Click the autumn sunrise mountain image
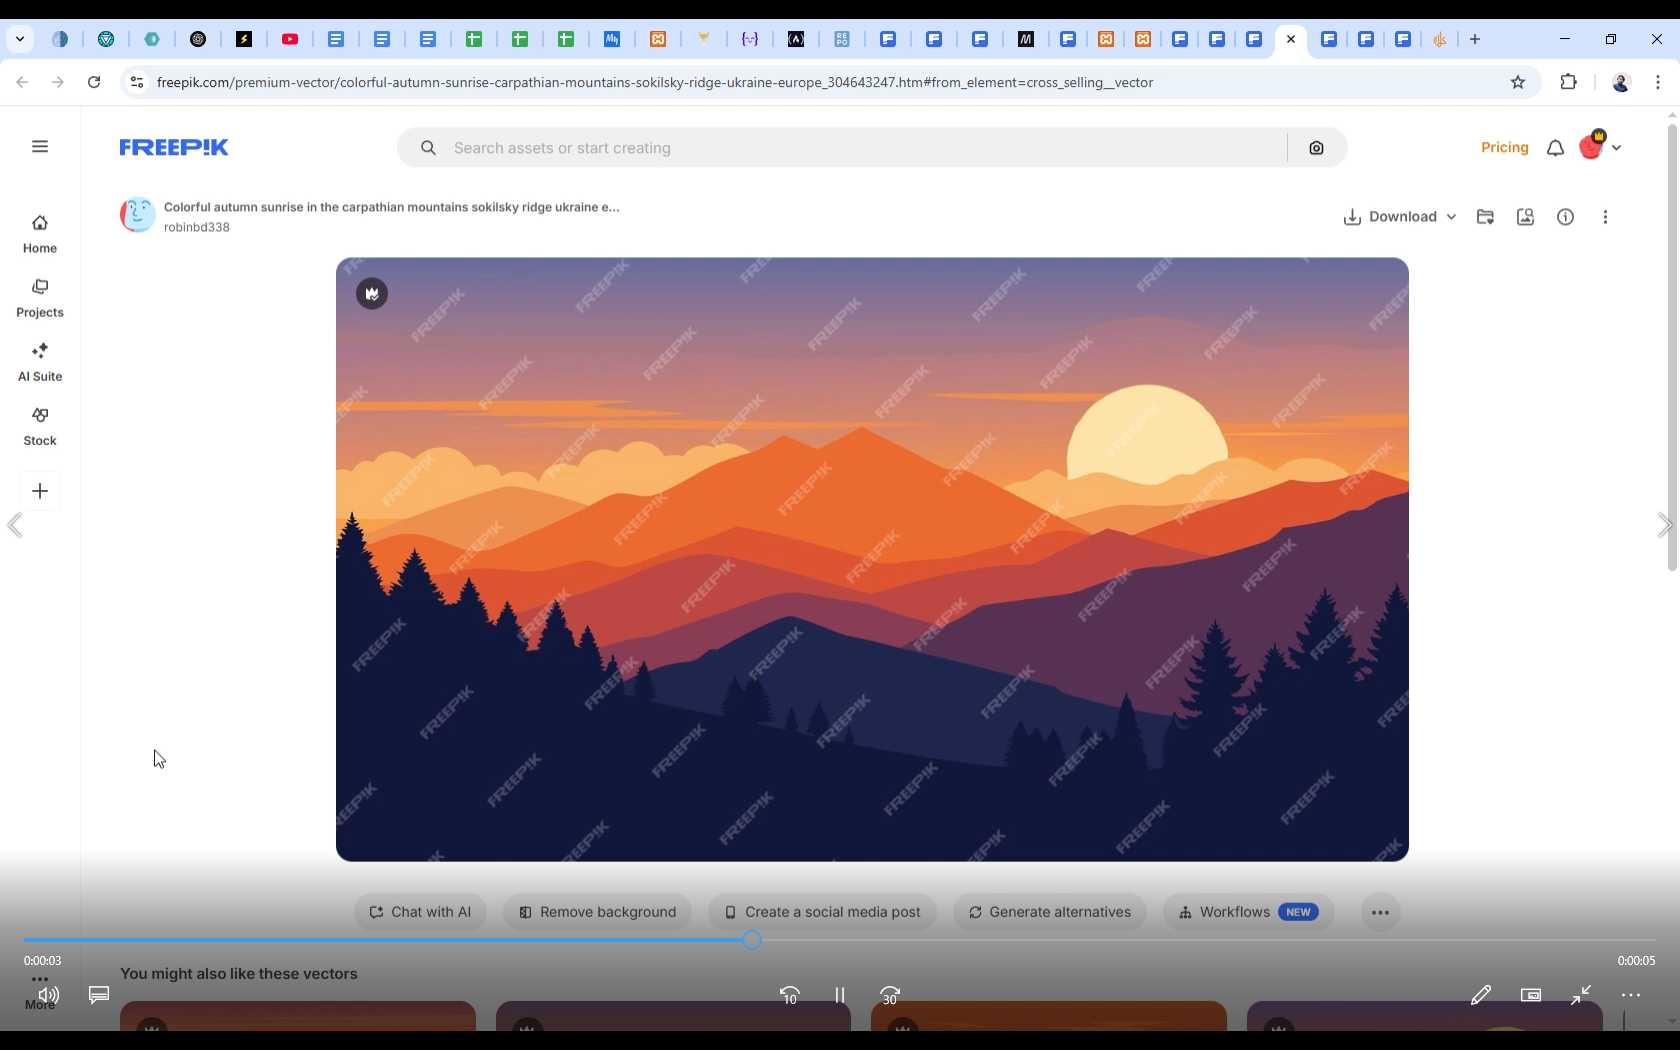1680x1050 pixels. 872,560
